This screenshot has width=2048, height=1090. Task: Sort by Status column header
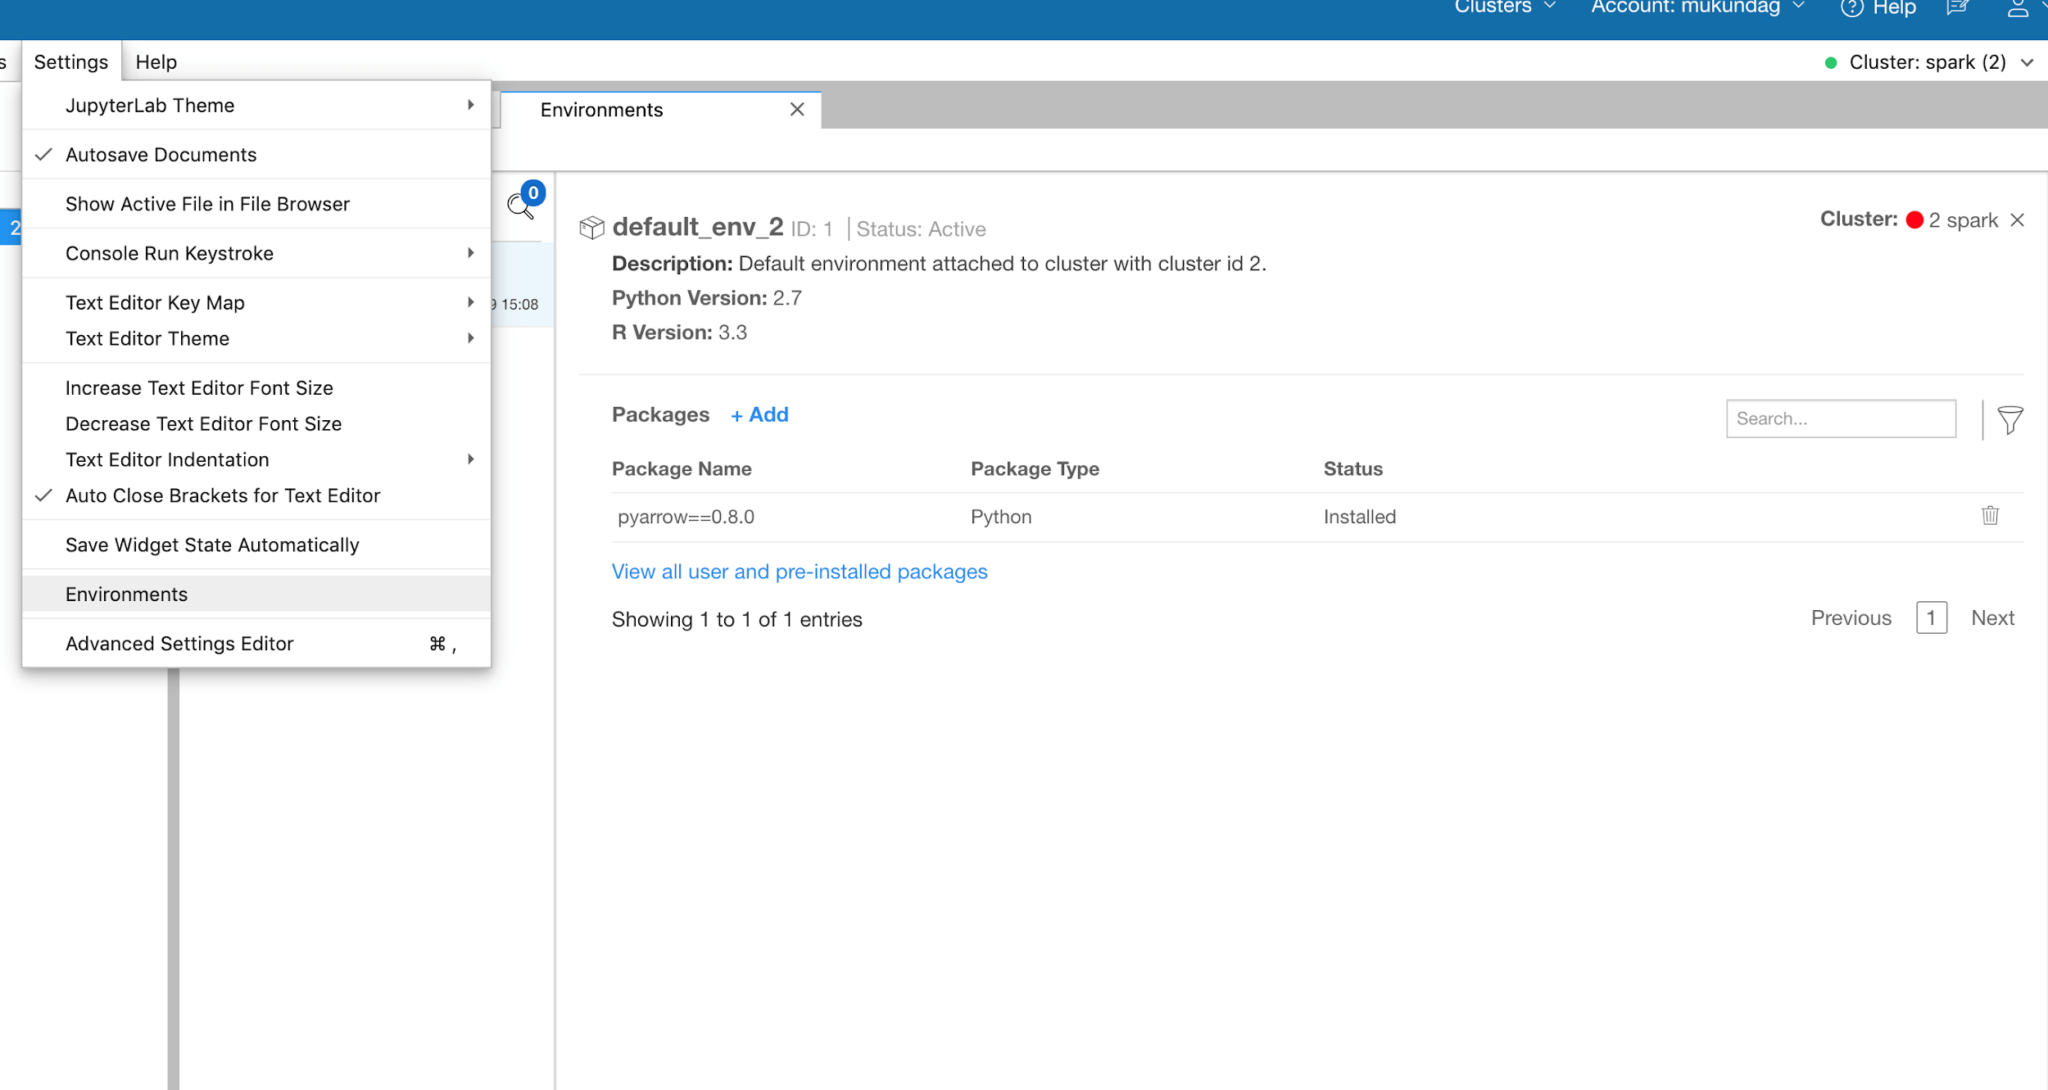1353,468
